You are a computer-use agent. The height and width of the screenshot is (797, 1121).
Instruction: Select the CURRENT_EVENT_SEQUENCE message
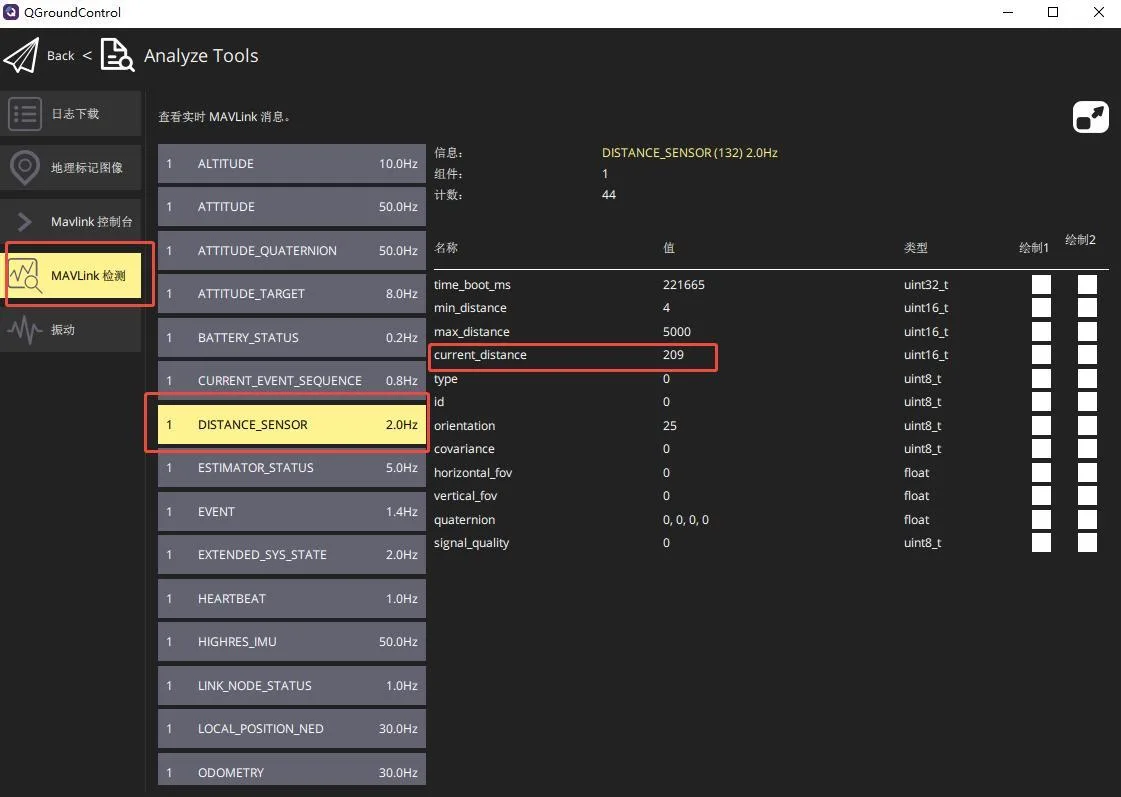coord(292,381)
